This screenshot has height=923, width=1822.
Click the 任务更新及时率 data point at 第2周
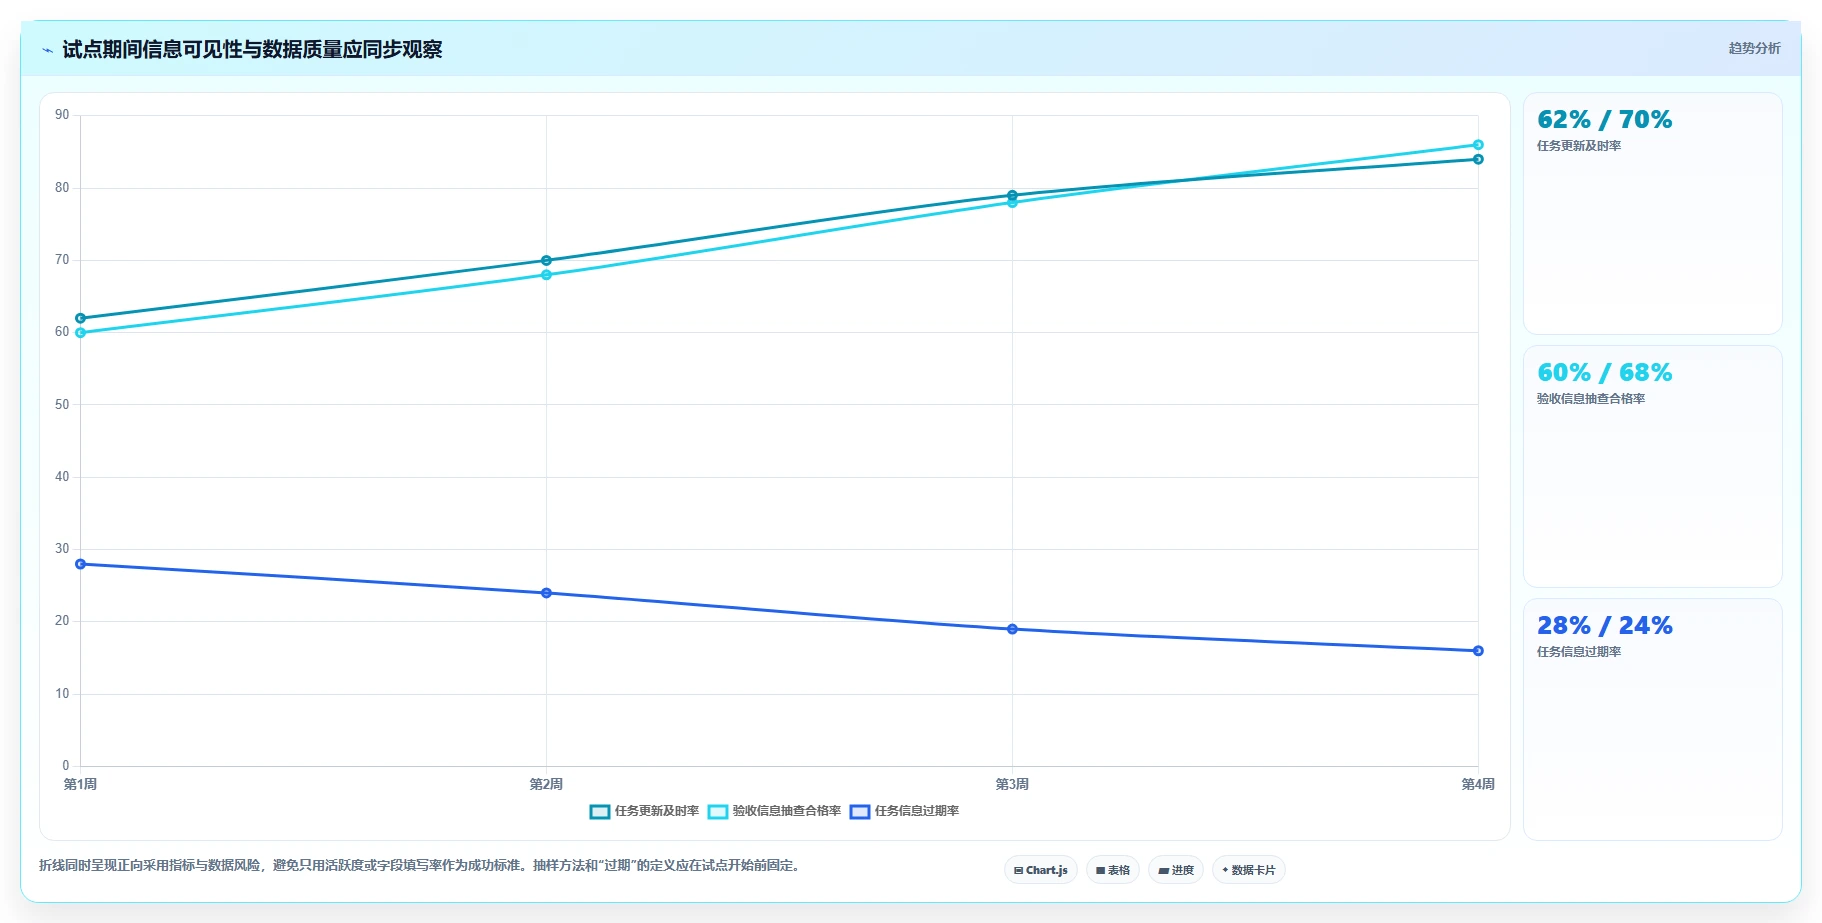click(x=546, y=261)
